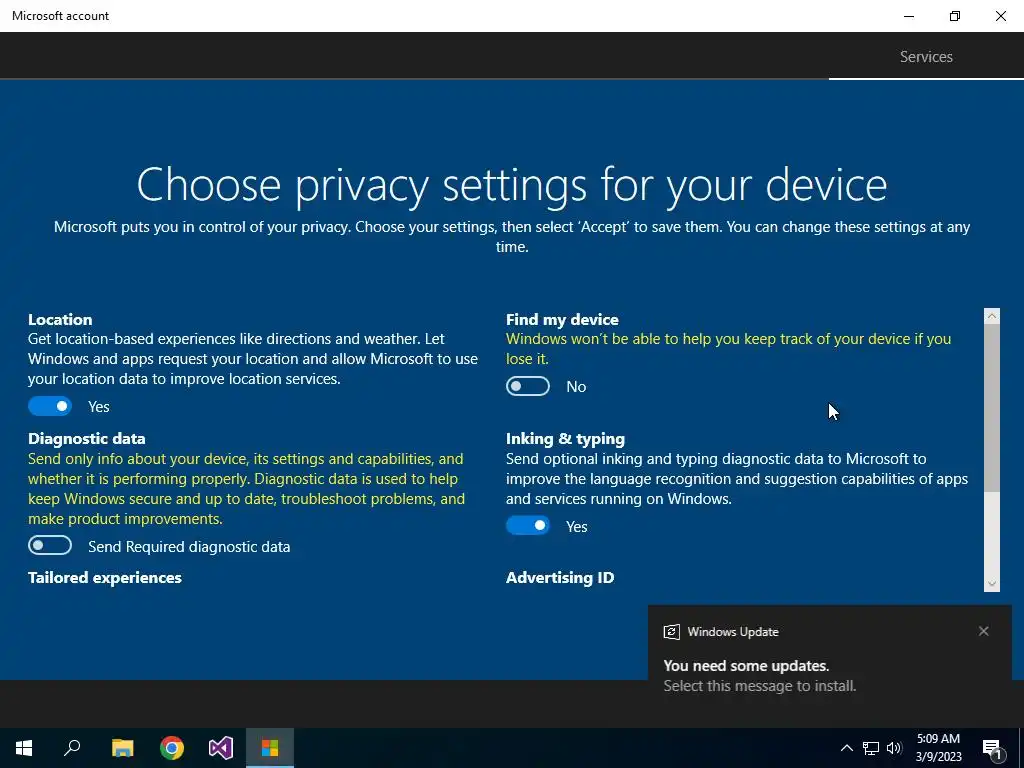Open File Explorer from the taskbar
This screenshot has height=768, width=1024.
(x=122, y=748)
